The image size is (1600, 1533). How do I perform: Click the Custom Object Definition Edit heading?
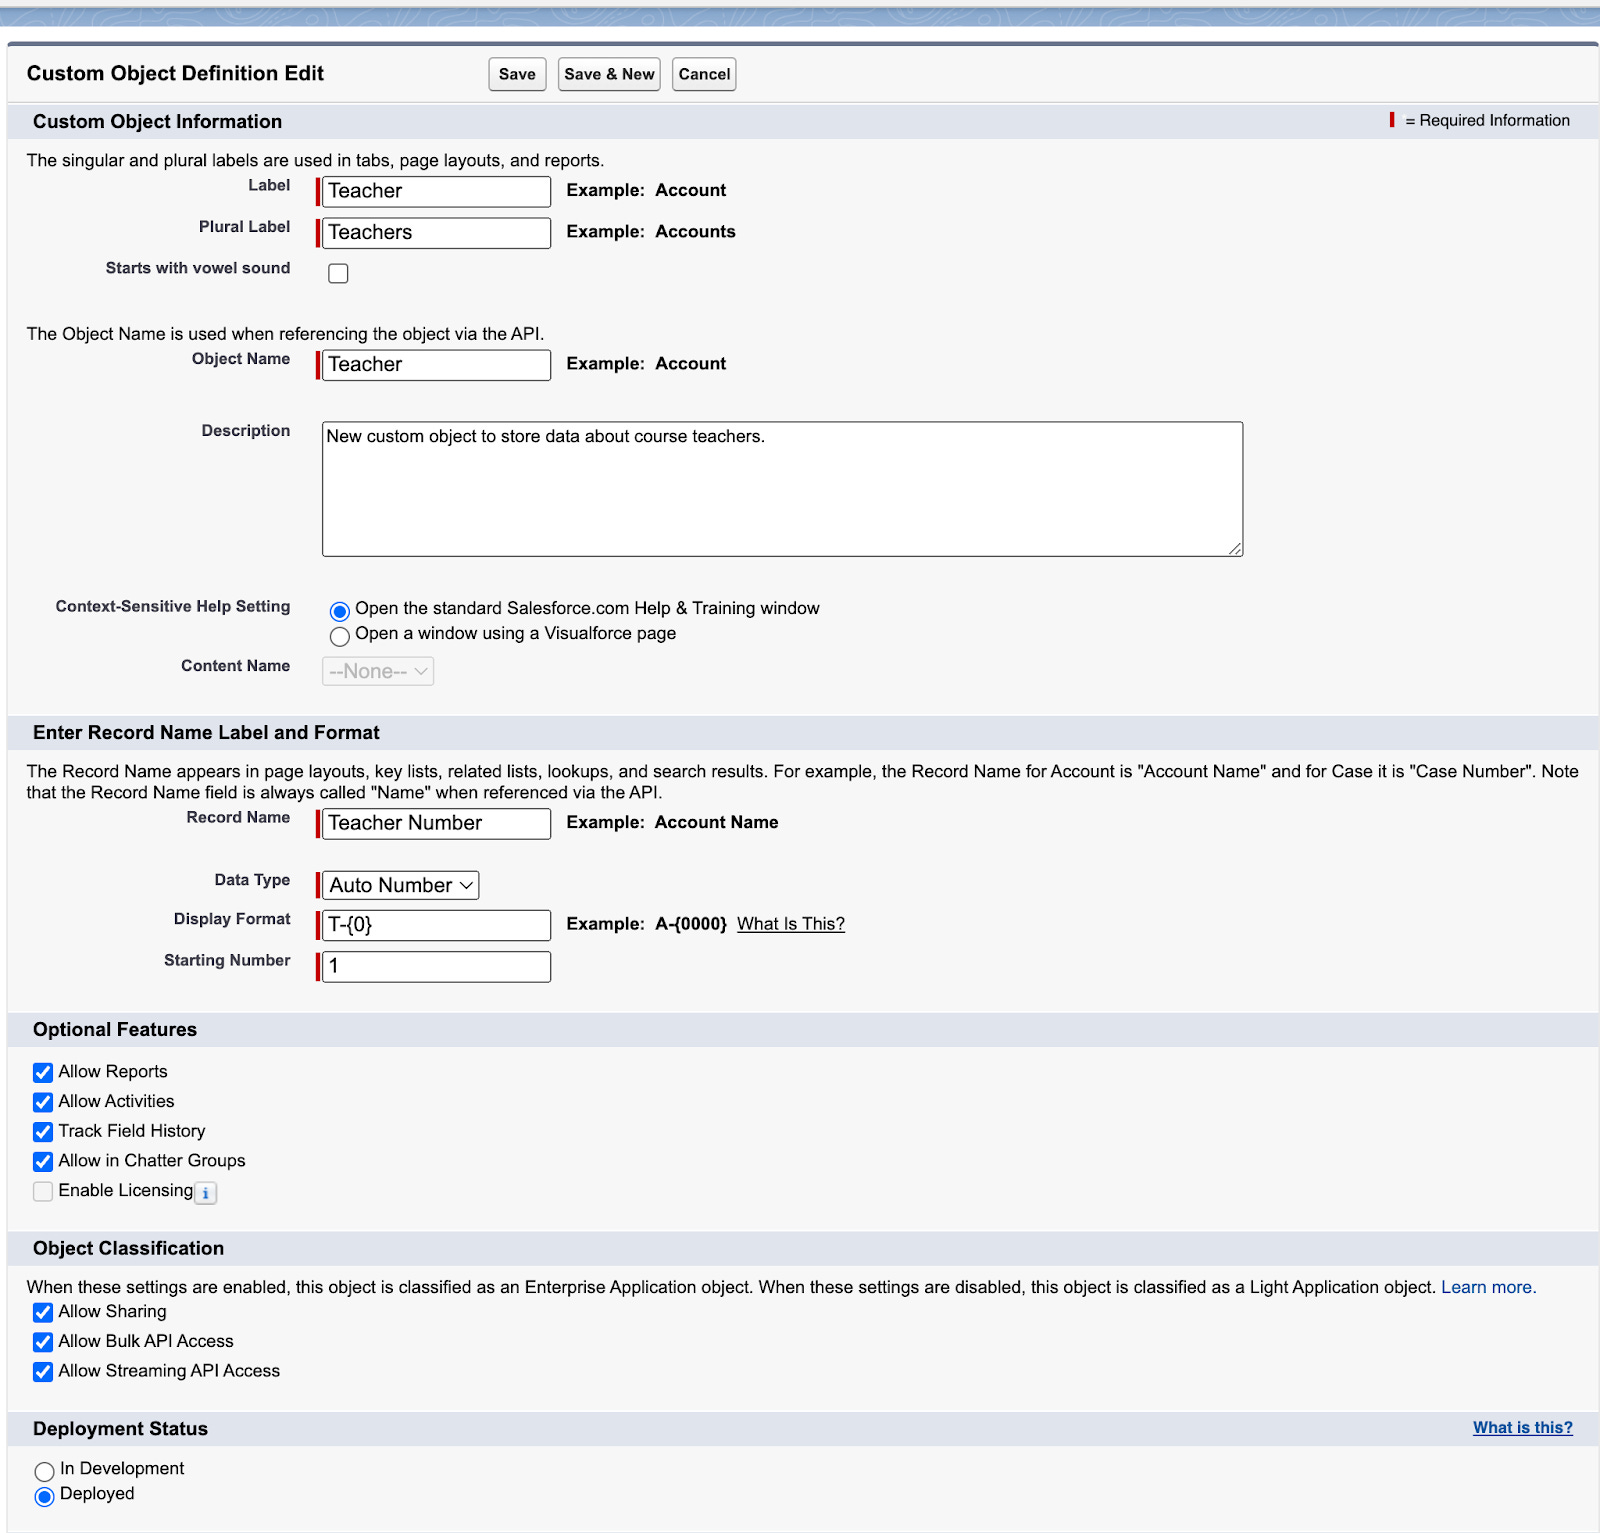coord(175,73)
